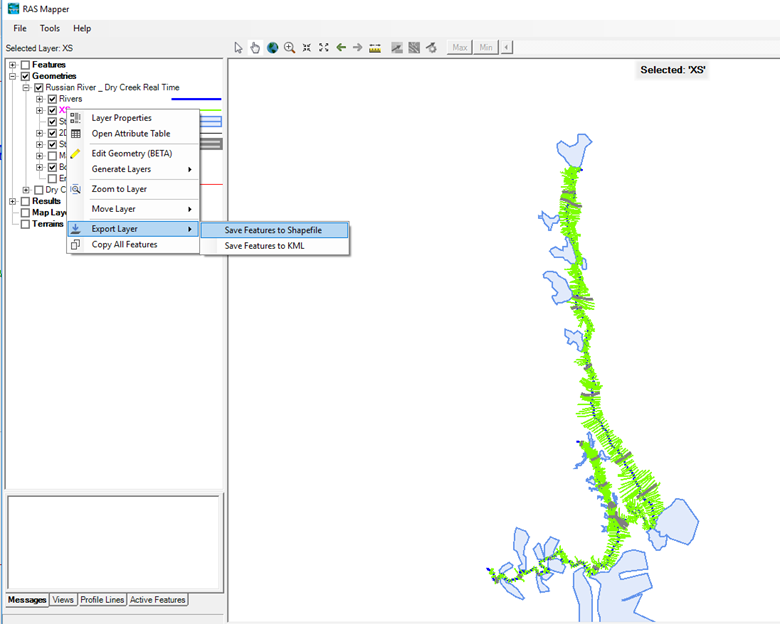Click the globe web imagery icon

(272, 47)
